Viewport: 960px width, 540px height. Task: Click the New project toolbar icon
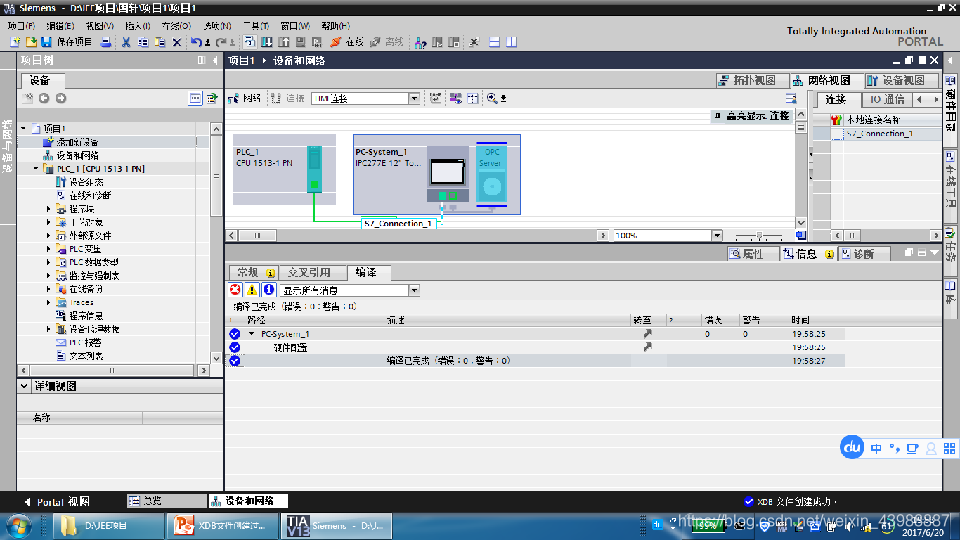15,42
